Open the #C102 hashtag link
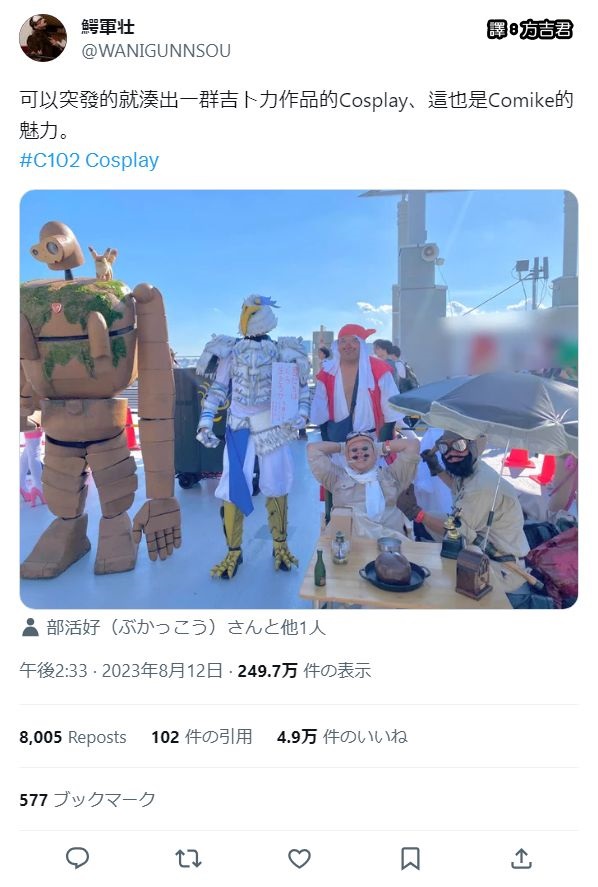The width and height of the screenshot is (598, 887). click(x=50, y=160)
